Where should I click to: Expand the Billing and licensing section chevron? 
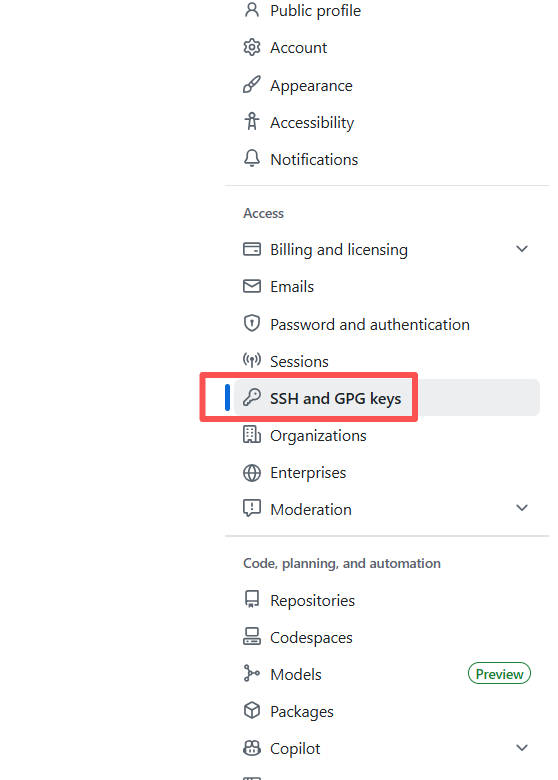point(522,249)
